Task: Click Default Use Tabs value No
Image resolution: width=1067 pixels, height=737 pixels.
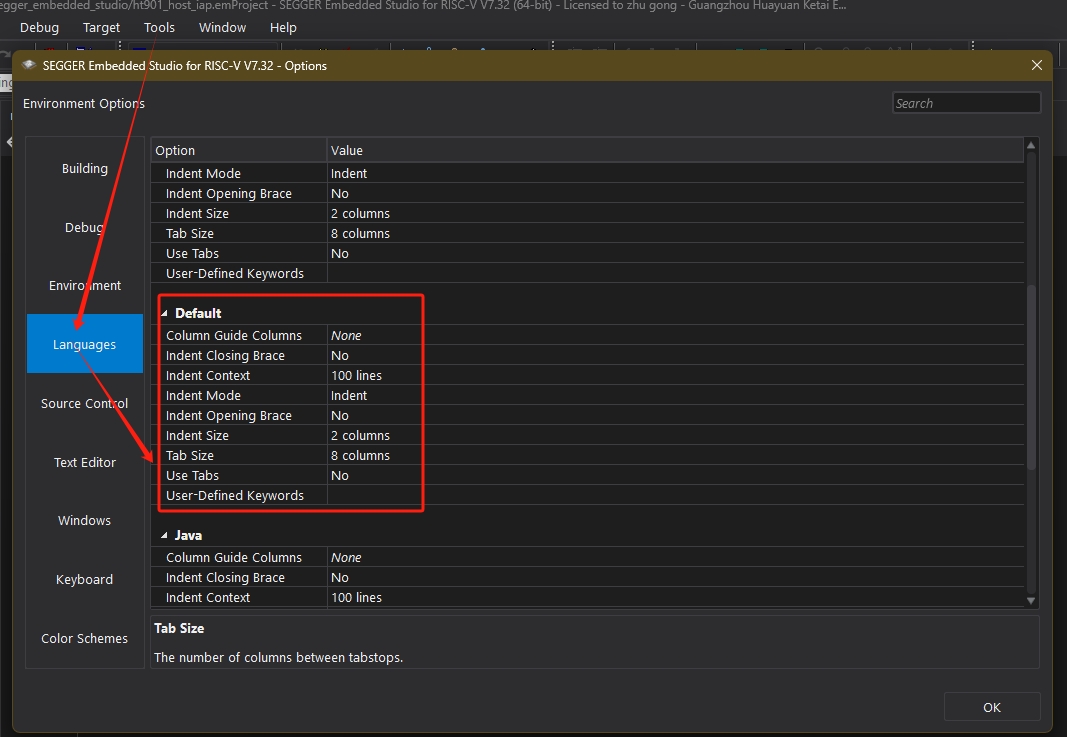Action: click(340, 476)
